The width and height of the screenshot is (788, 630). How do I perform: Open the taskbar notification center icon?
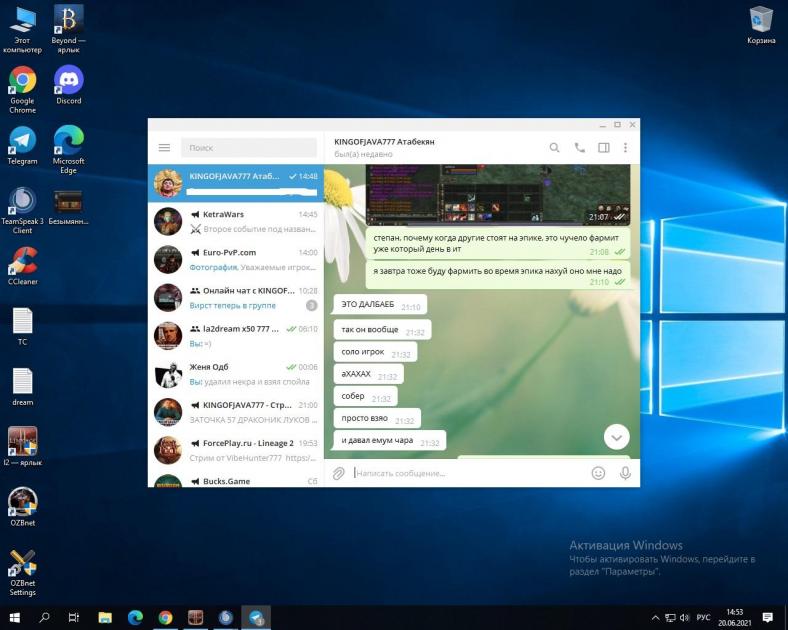click(x=767, y=617)
